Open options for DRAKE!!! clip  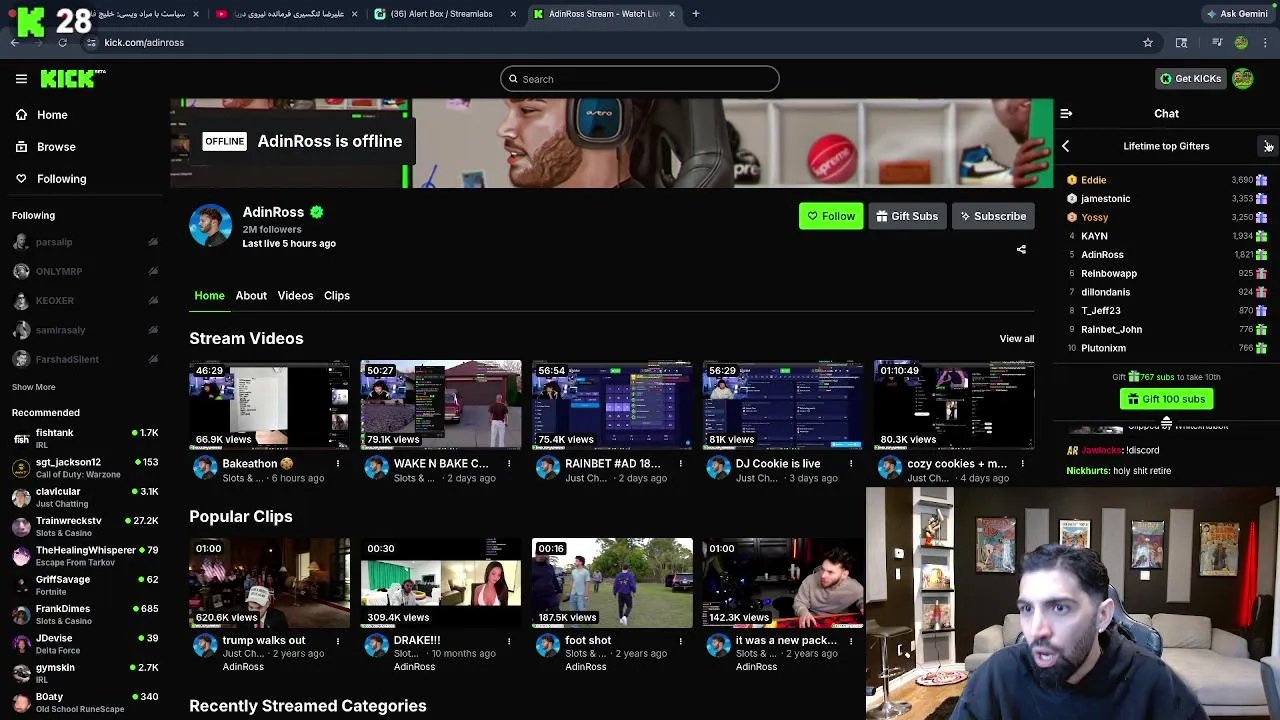click(x=509, y=641)
